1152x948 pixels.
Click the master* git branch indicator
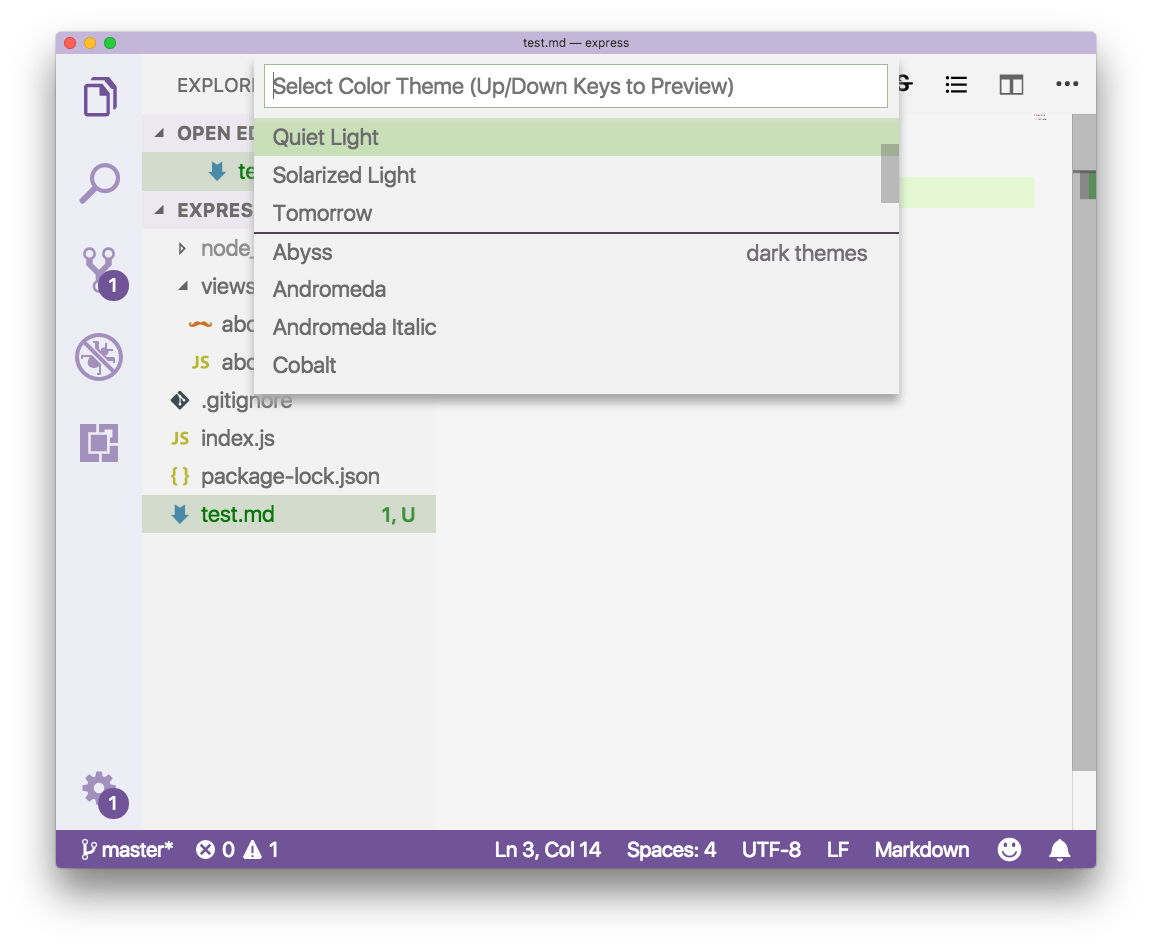(x=126, y=850)
